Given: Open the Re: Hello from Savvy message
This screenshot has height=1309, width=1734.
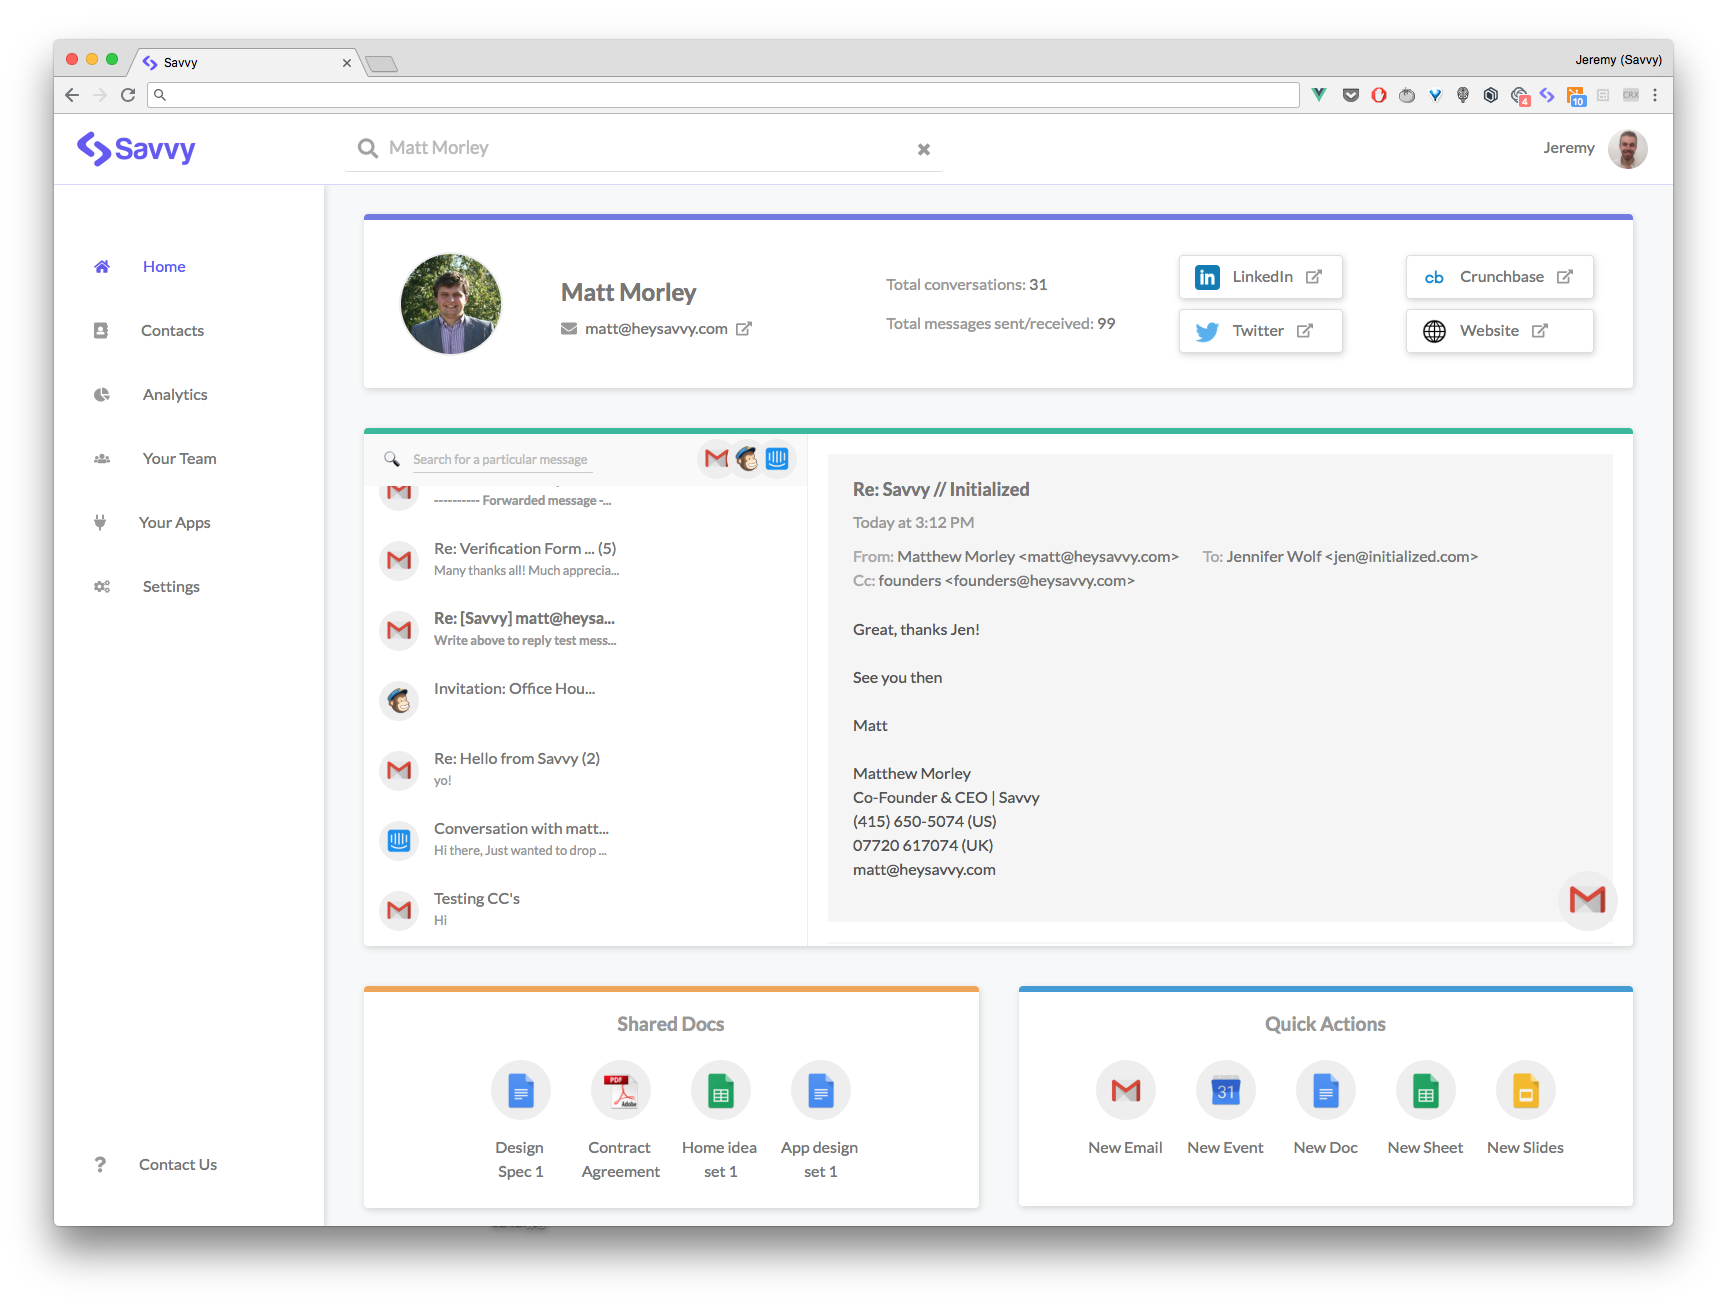Looking at the screenshot, I should 586,770.
